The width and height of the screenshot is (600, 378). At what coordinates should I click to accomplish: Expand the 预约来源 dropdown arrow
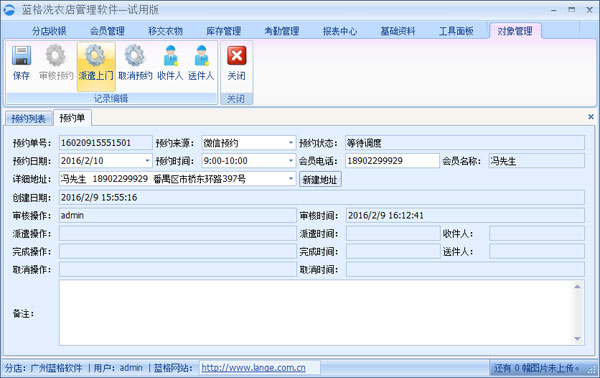(x=291, y=143)
